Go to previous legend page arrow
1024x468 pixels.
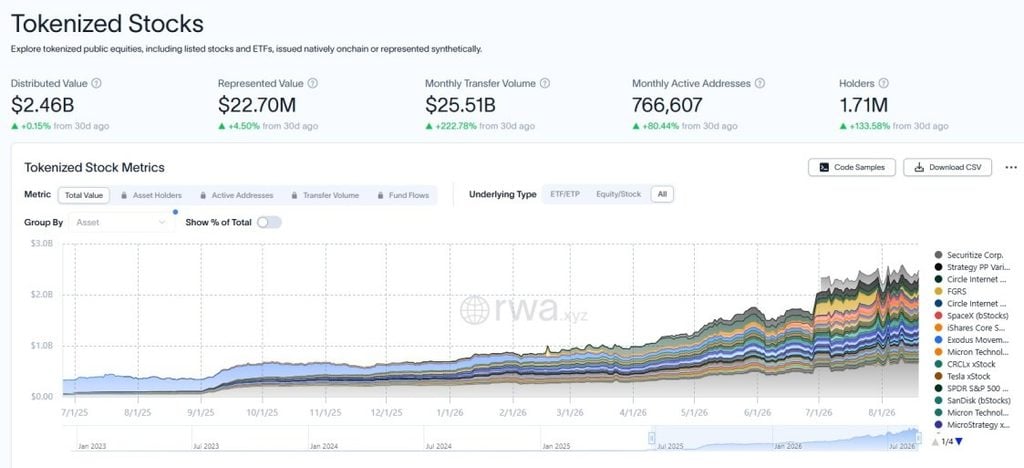coord(935,442)
